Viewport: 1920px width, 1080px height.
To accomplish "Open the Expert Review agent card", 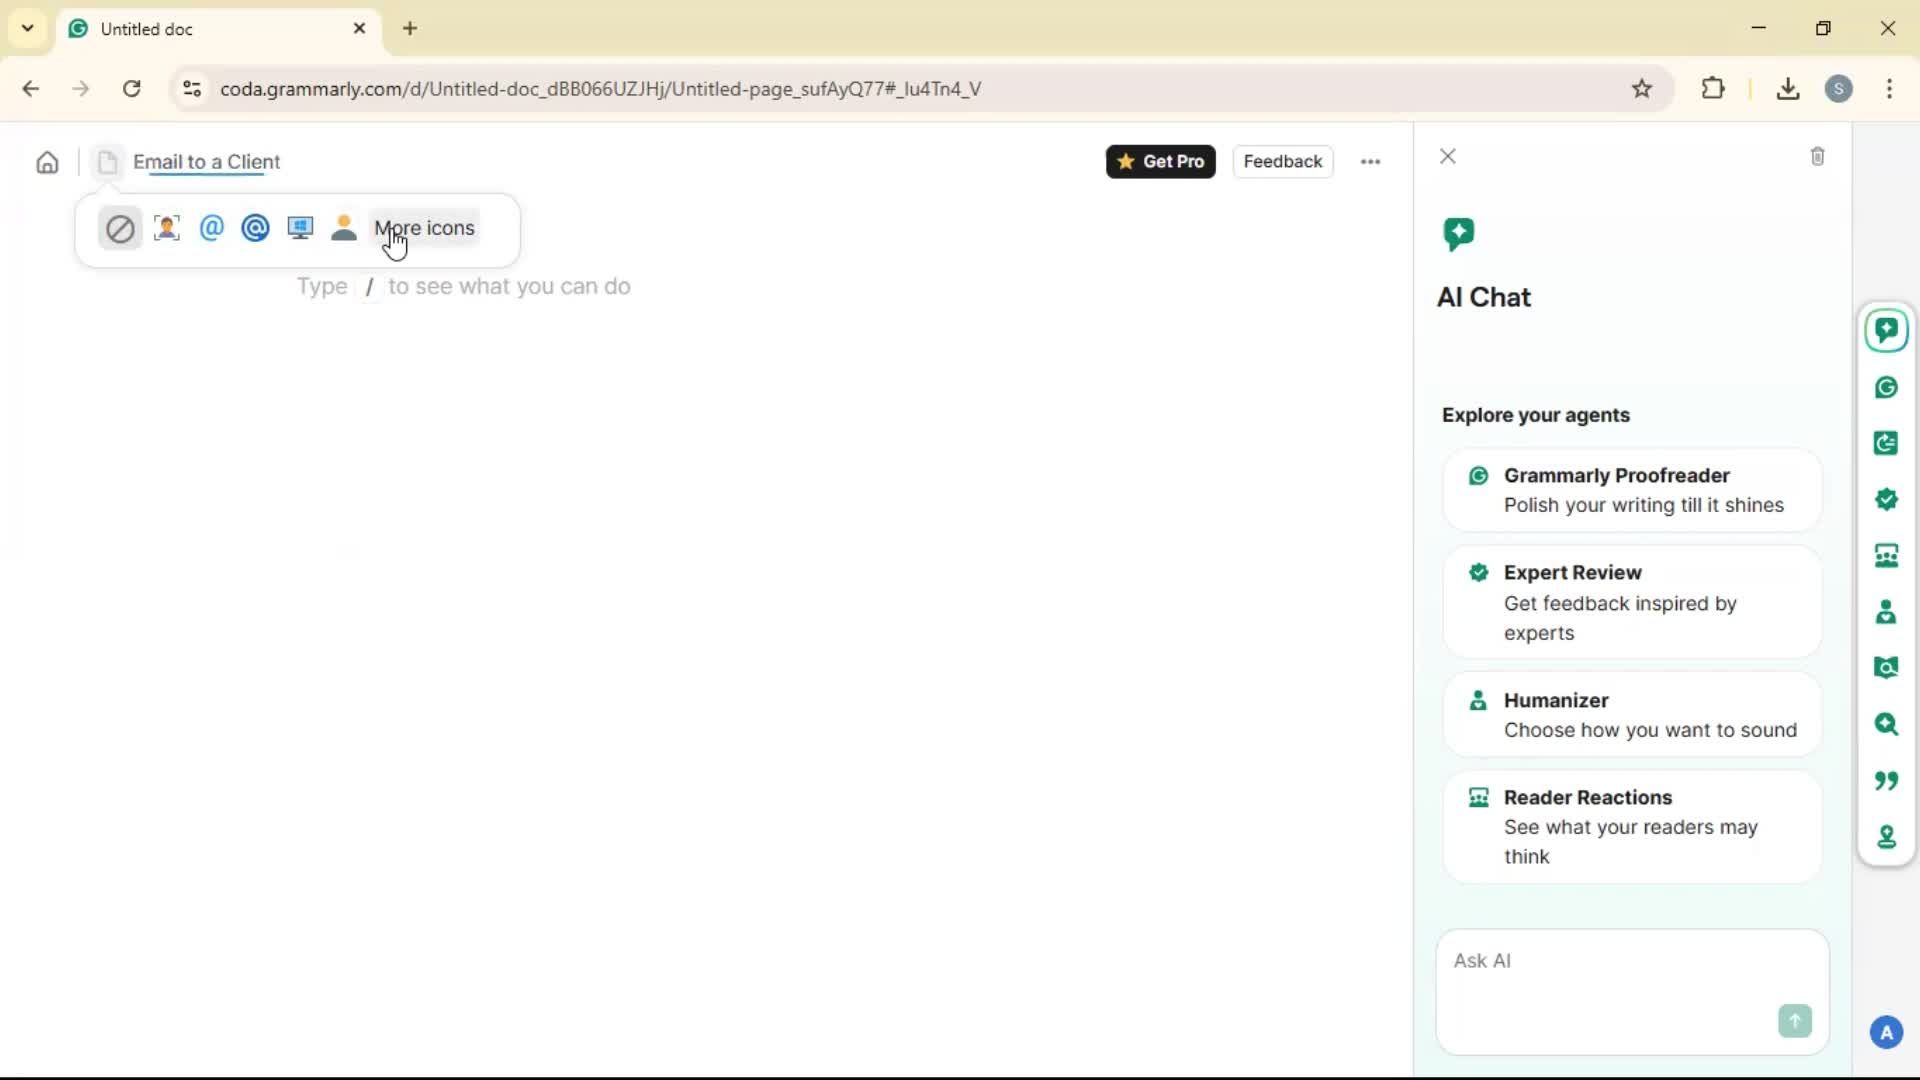I will (x=1632, y=602).
